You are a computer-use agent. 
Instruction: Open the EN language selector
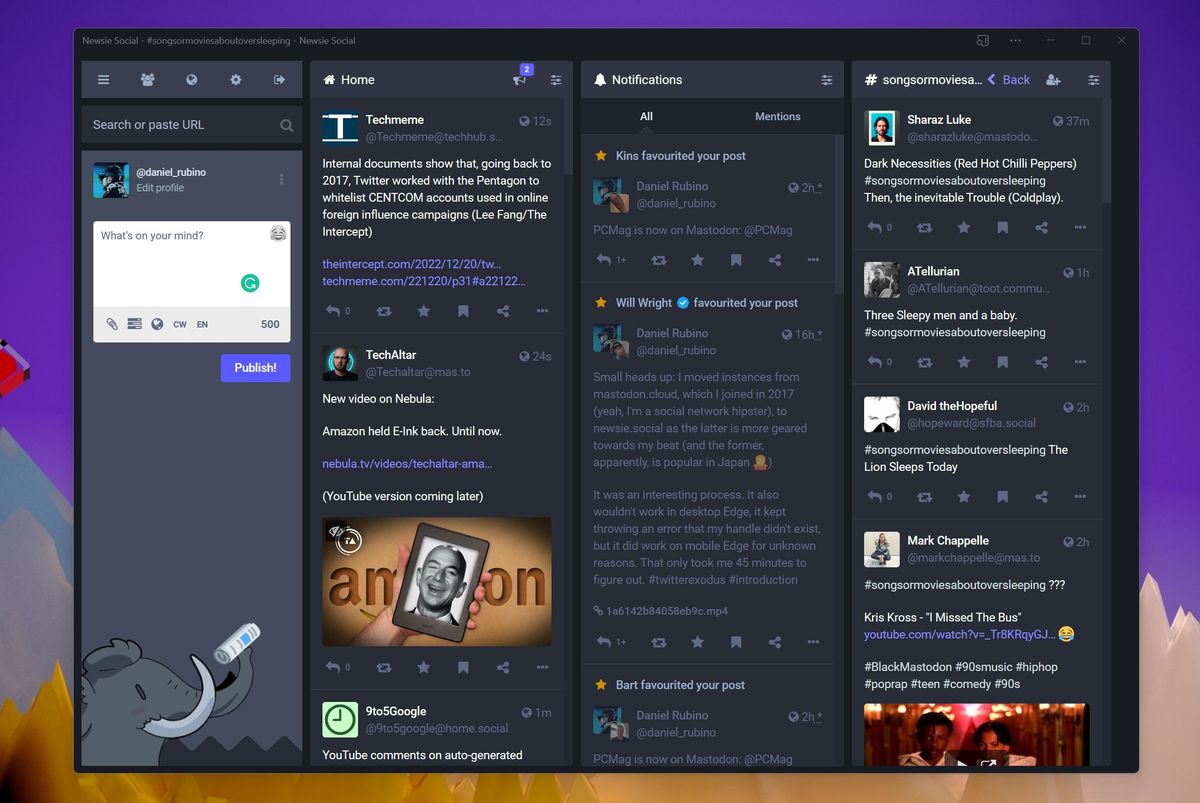click(x=202, y=324)
